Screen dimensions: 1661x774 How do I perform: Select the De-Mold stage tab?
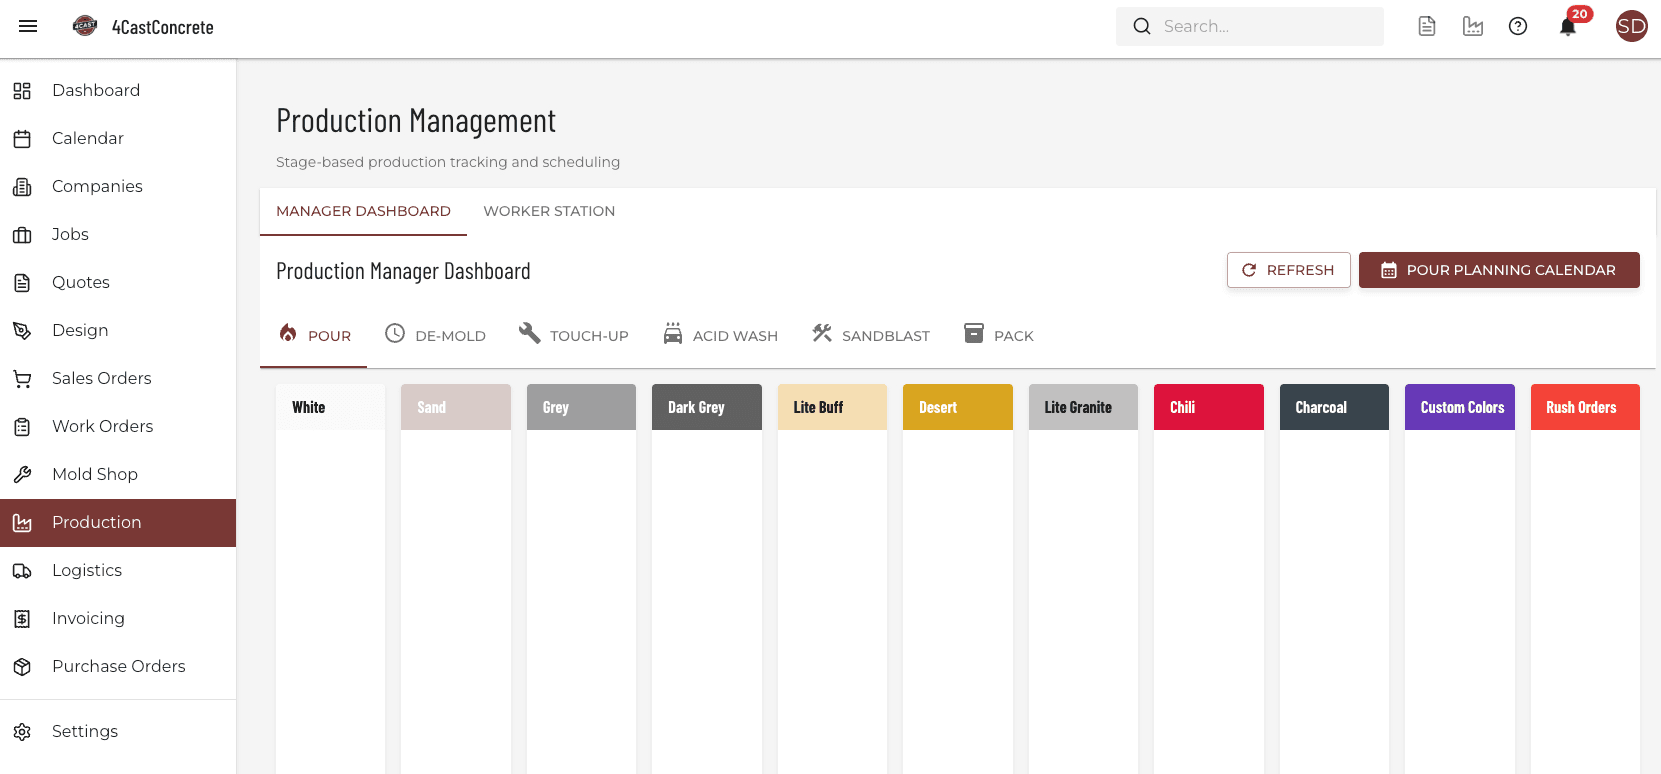point(436,335)
